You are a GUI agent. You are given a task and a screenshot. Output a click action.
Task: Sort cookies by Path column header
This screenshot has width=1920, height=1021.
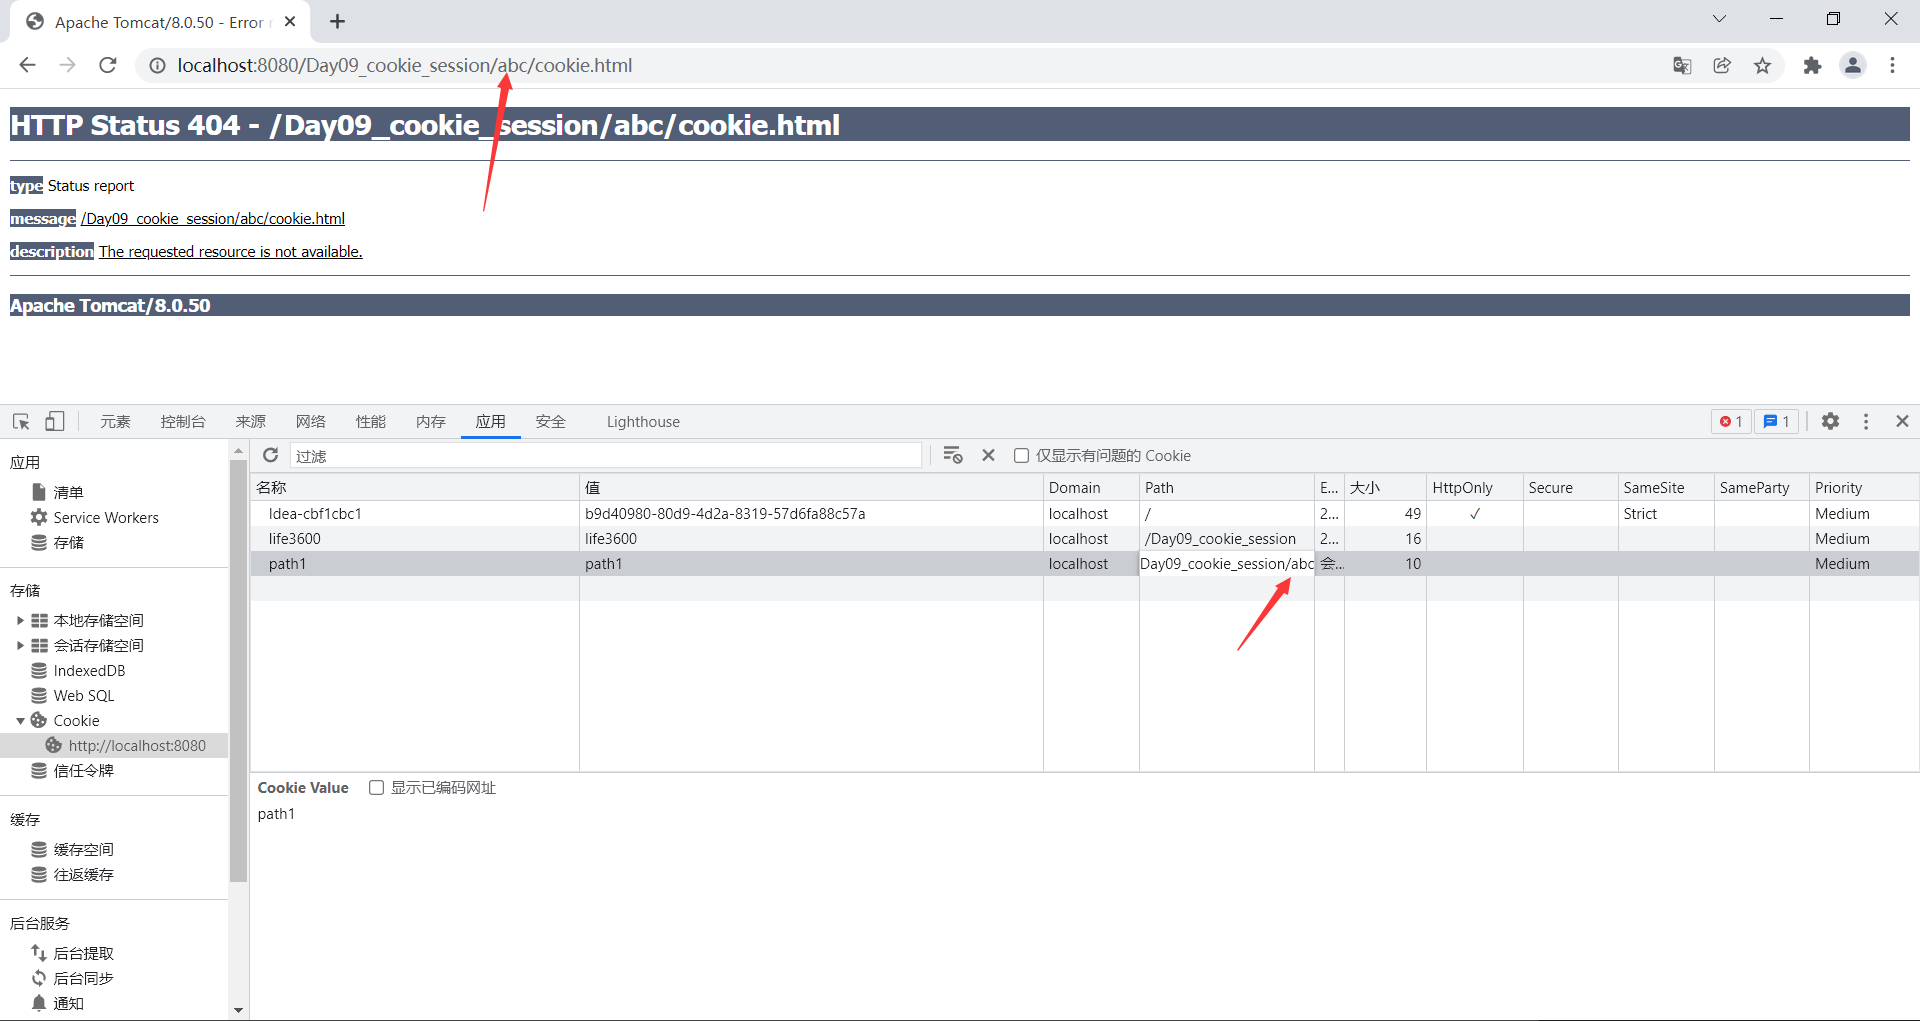(1227, 487)
